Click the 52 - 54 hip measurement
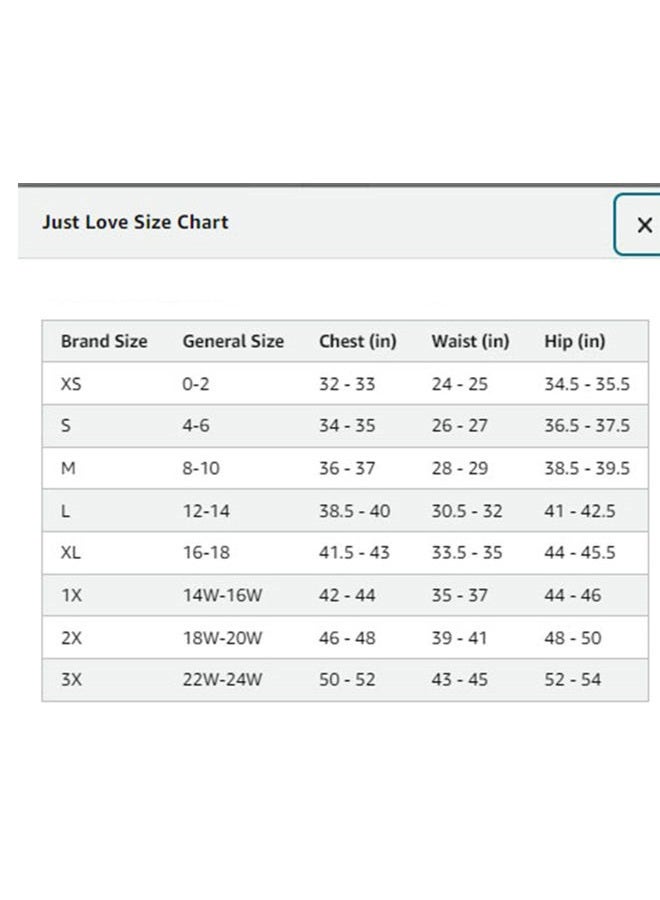Viewport: 660px width, 900px height. 573,680
